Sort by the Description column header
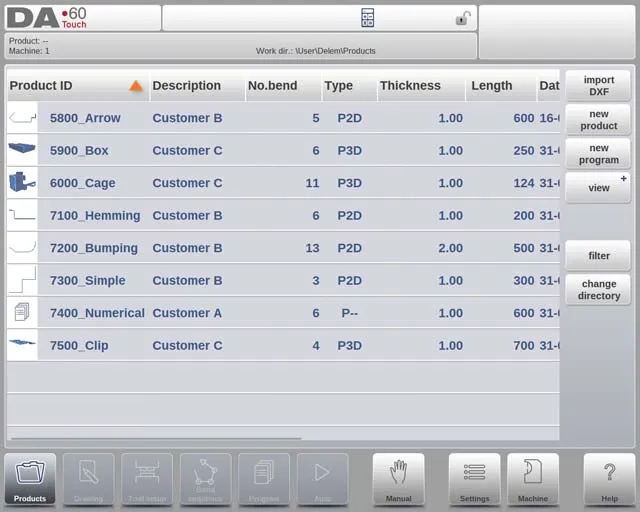This screenshot has height=512, width=640. pyautogui.click(x=187, y=86)
